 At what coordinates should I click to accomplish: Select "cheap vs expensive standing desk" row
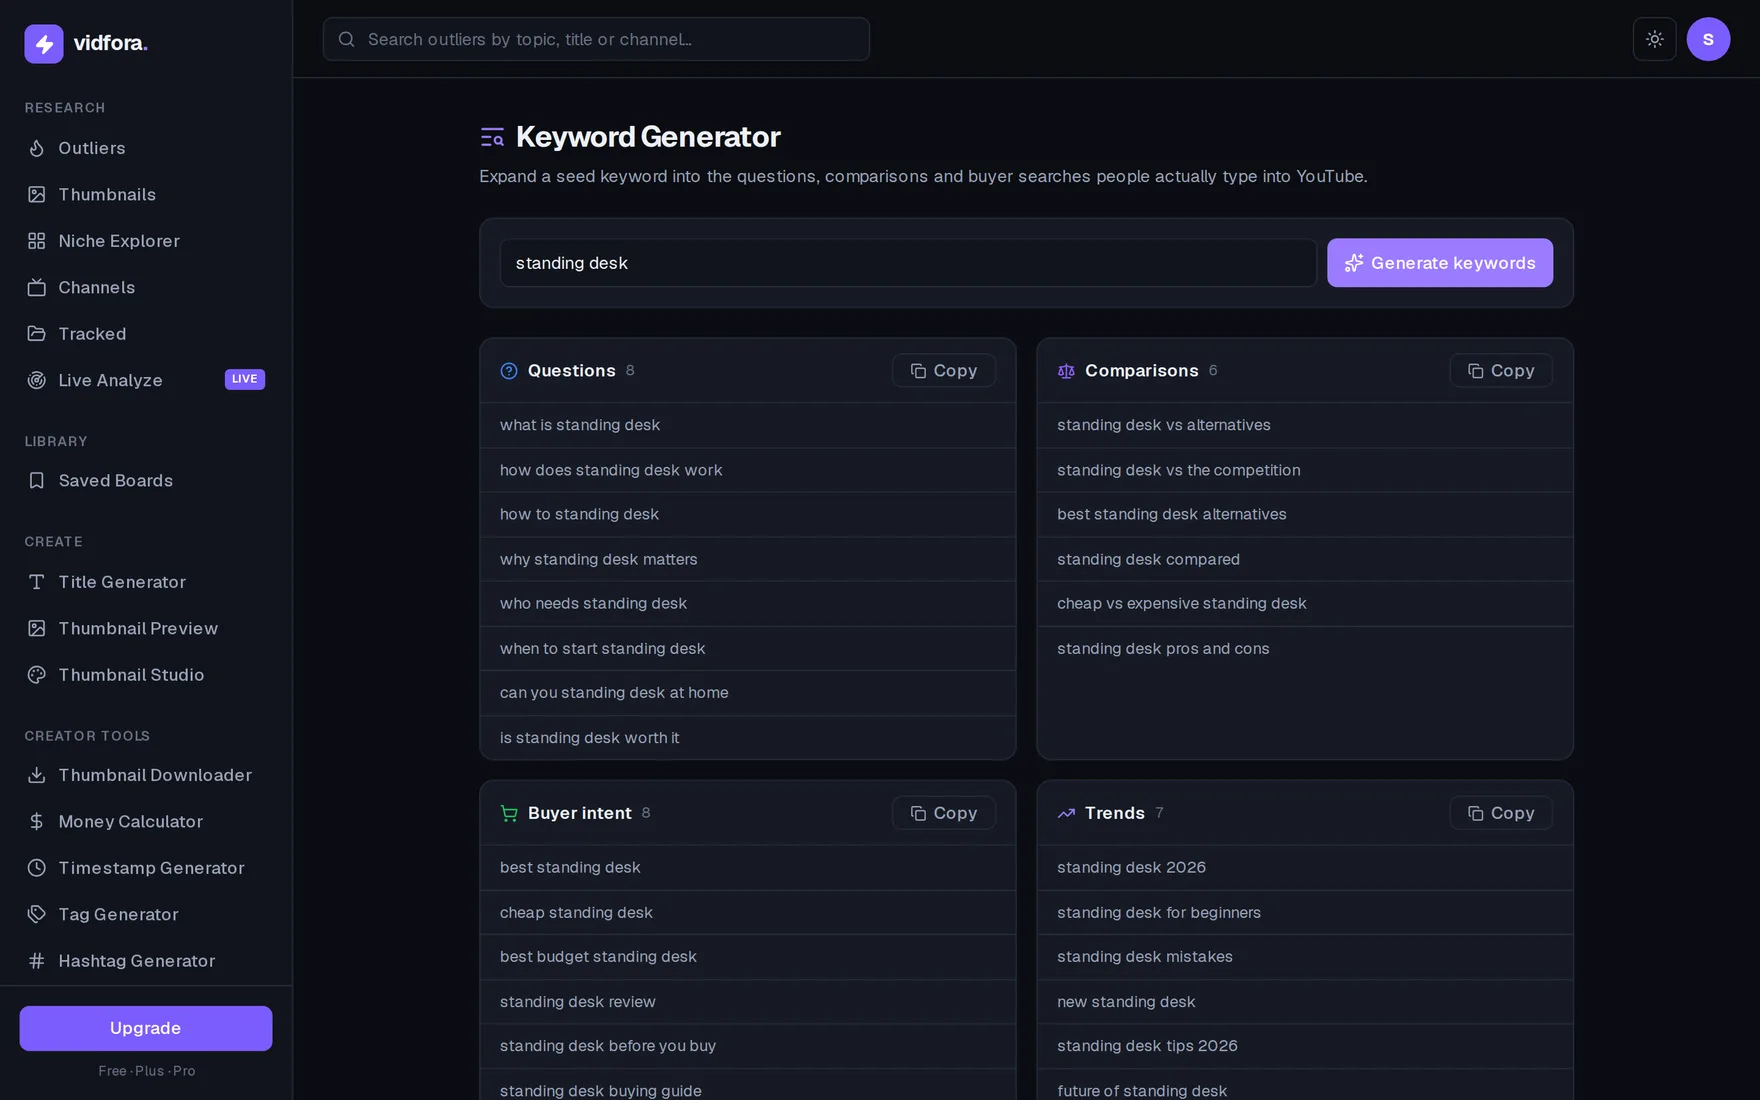(1305, 604)
